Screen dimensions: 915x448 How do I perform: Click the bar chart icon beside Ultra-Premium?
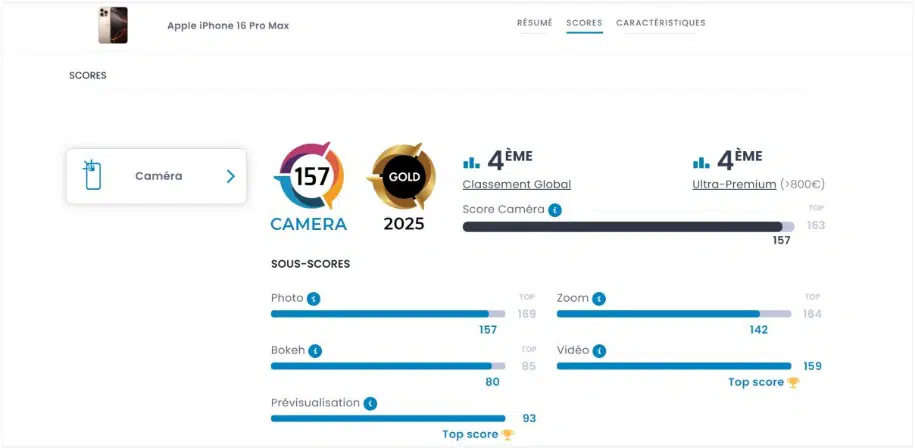701,163
